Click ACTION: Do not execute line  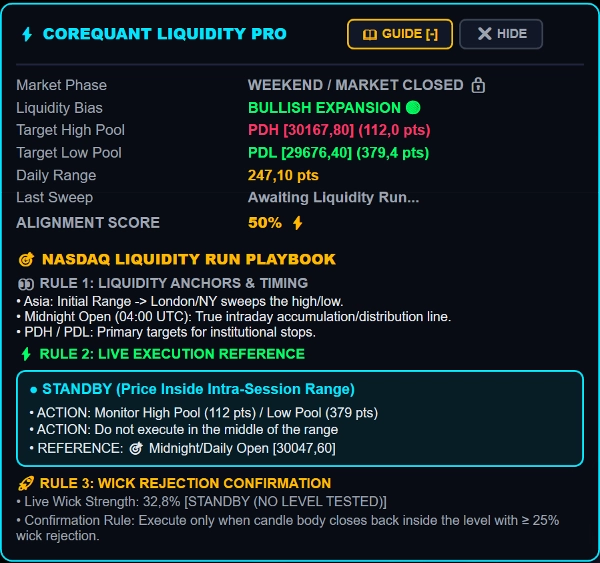coord(184,429)
